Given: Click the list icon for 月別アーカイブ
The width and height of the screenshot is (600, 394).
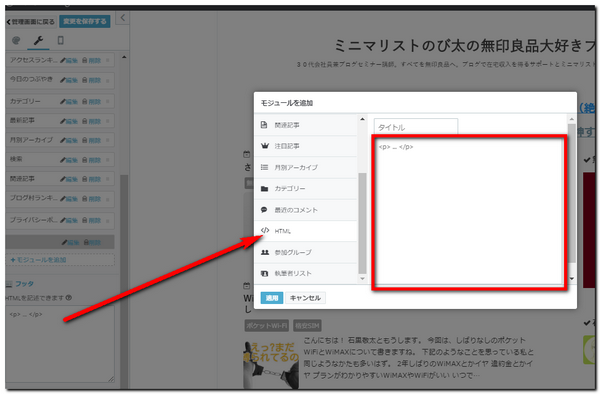Looking at the screenshot, I should pos(264,167).
